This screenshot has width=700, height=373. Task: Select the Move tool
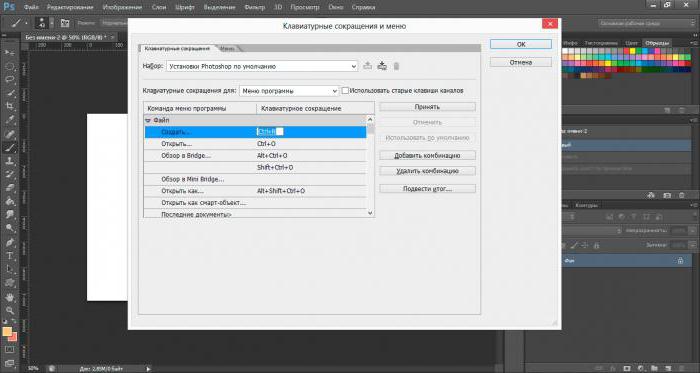[x=9, y=52]
